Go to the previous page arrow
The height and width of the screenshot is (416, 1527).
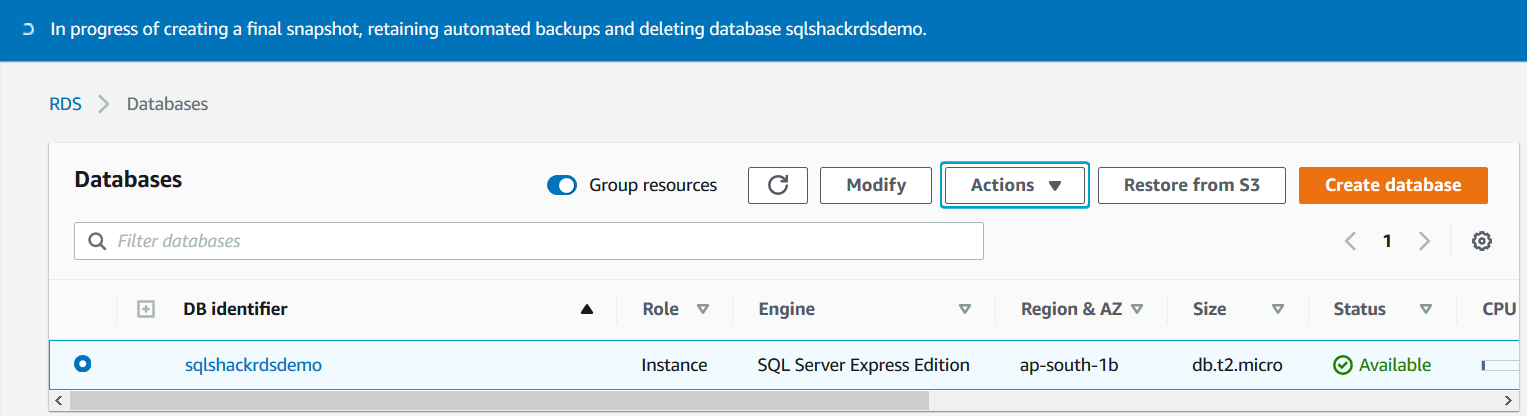pos(1351,241)
